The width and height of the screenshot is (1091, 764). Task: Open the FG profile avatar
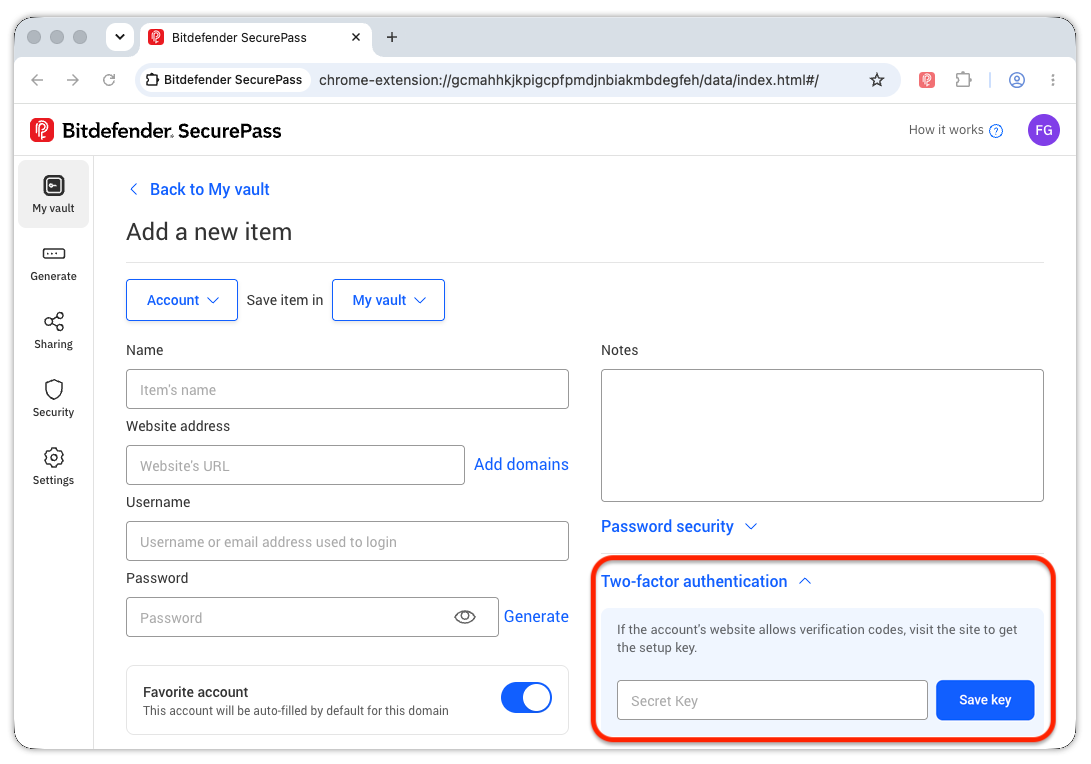1043,130
